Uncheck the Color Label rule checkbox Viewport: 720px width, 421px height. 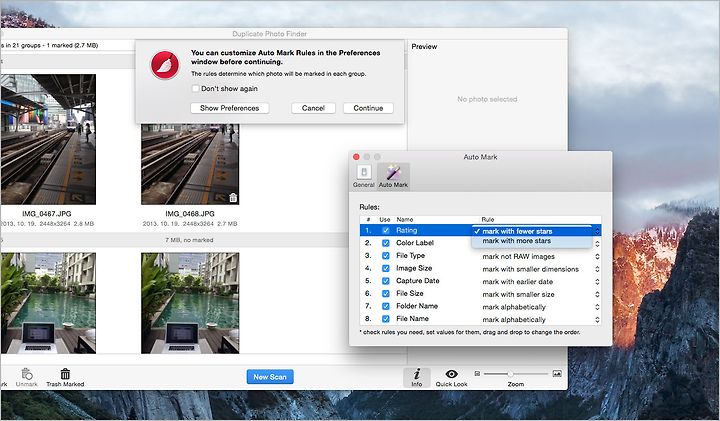click(386, 243)
